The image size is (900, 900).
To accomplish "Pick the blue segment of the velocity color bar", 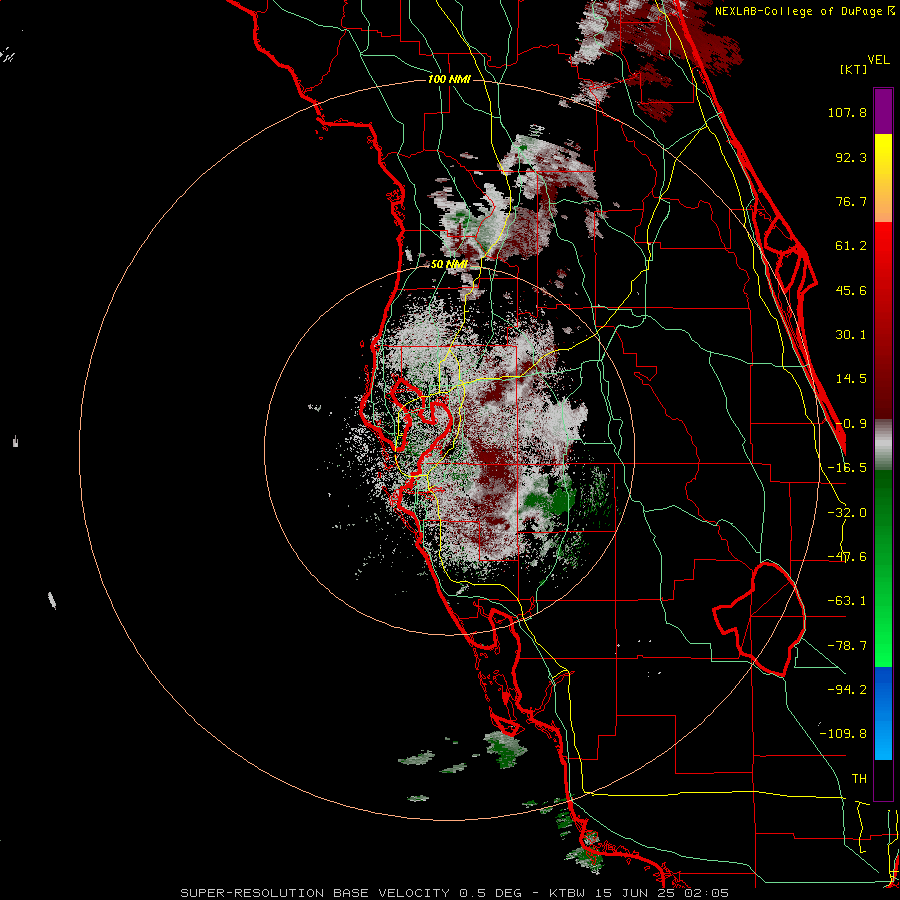I will tap(883, 713).
